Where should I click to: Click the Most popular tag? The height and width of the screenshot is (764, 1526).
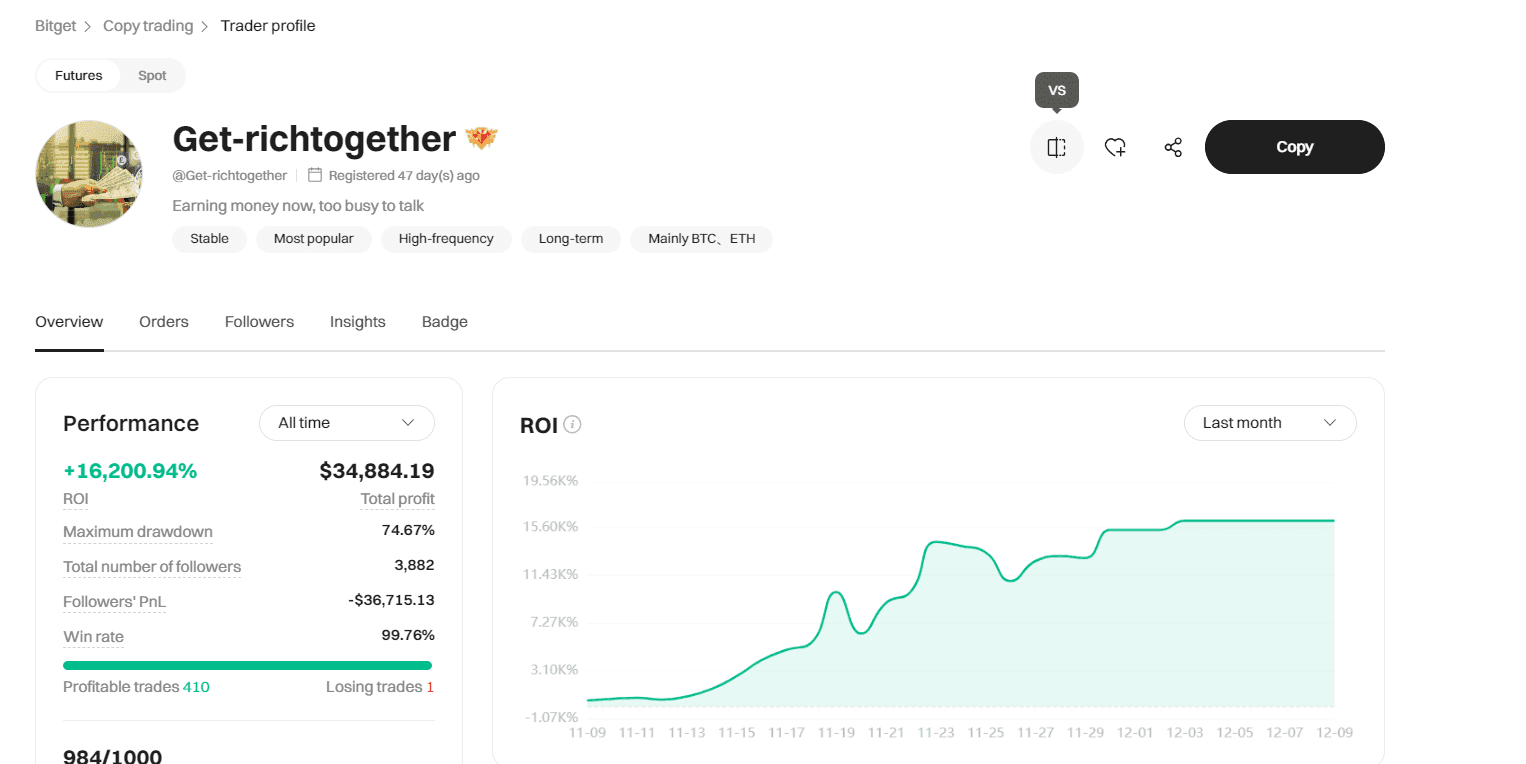tap(313, 239)
